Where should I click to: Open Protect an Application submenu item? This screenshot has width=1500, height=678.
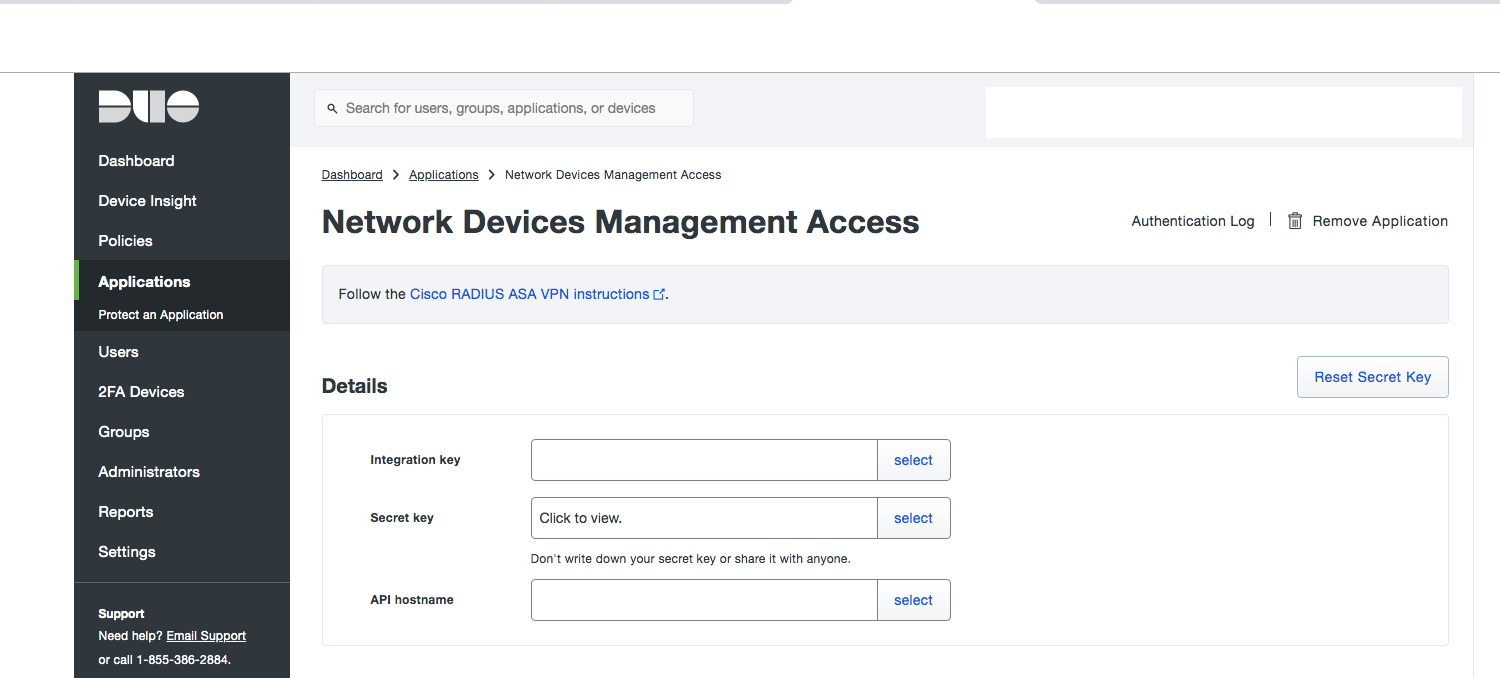click(161, 315)
